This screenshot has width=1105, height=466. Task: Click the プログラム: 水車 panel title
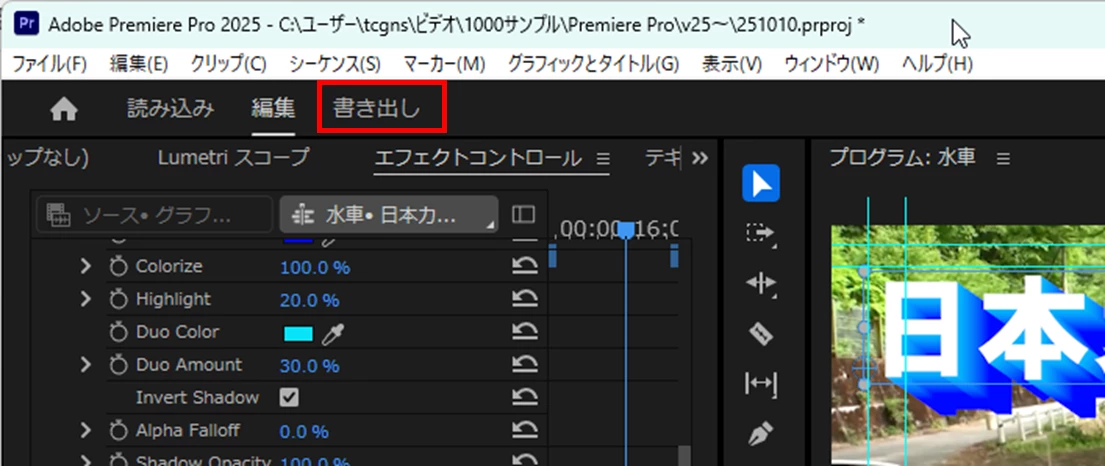[902, 157]
